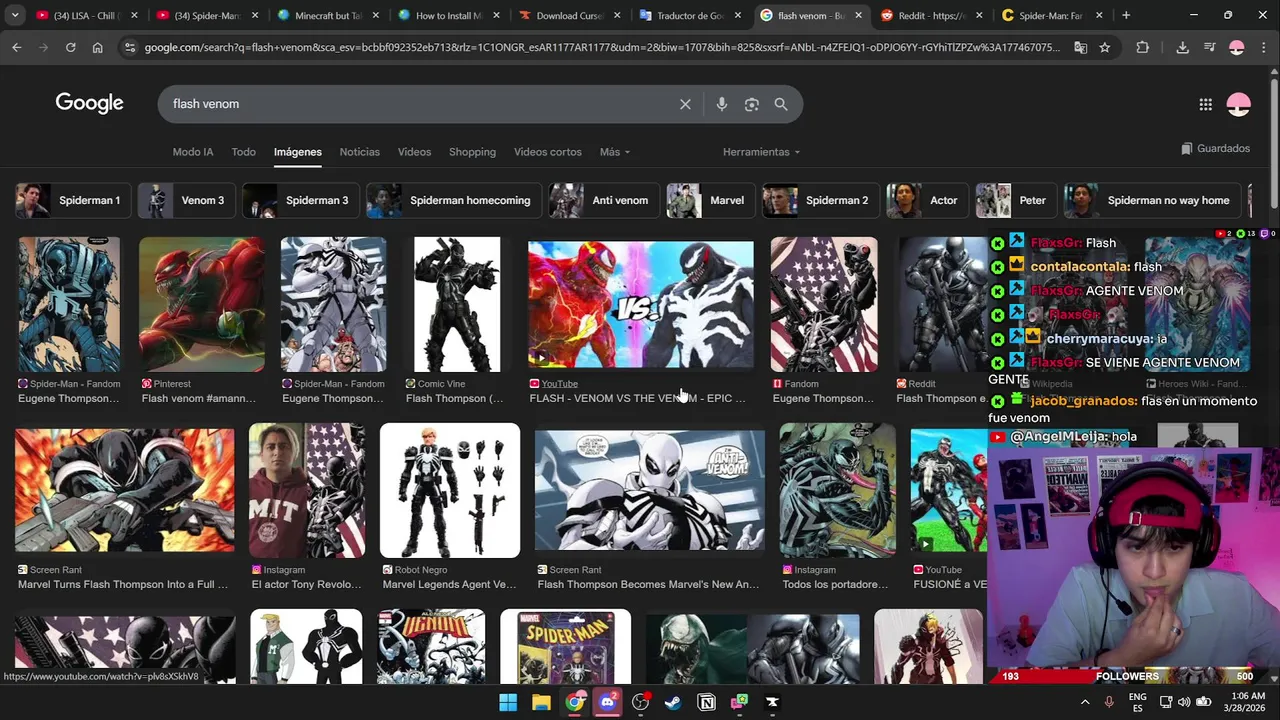Select the Spiderman 1 suggestion chip
The height and width of the screenshot is (720, 1280).
[x=72, y=200]
